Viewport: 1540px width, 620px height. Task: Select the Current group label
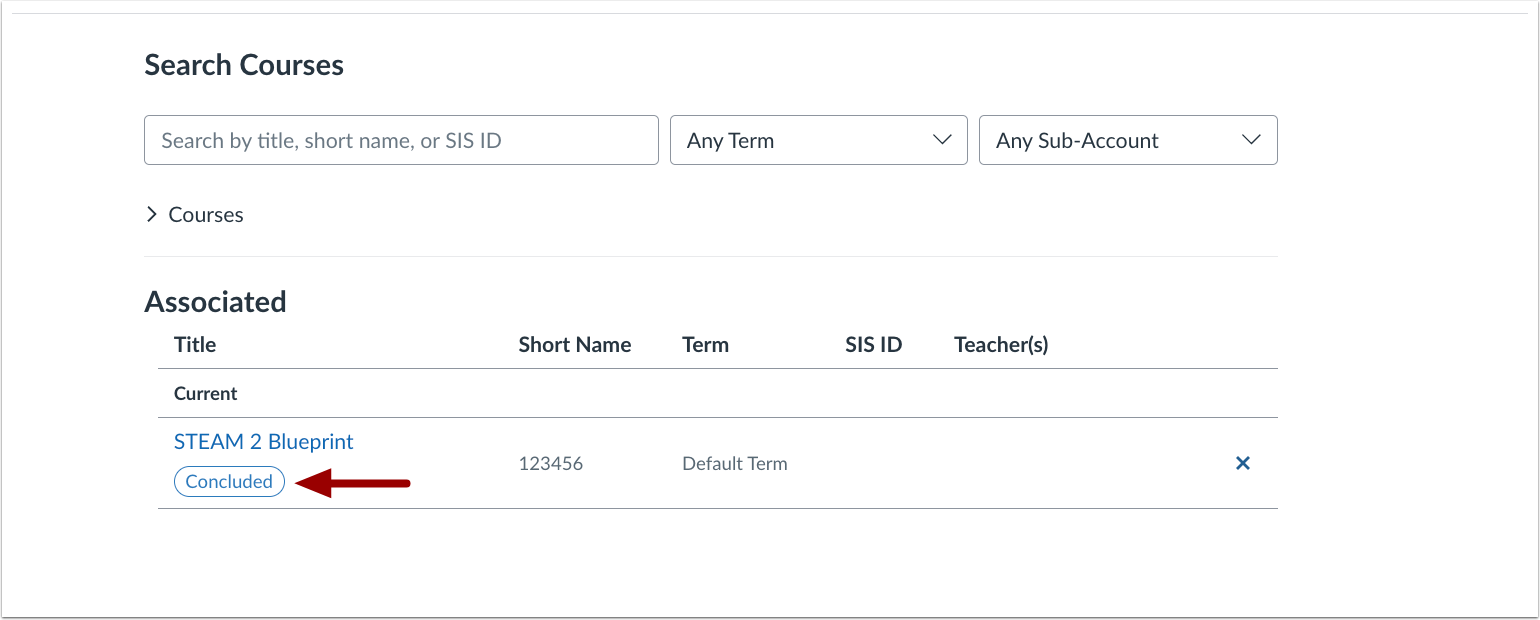205,393
